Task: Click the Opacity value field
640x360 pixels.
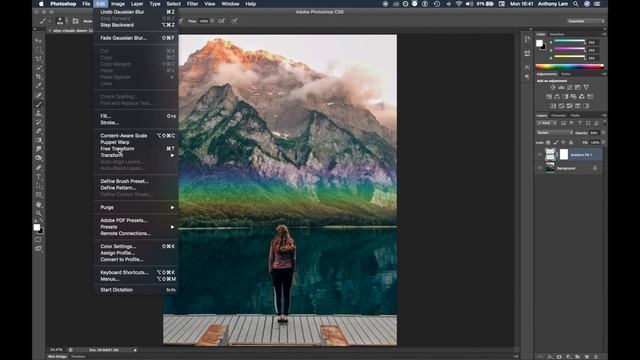Action: [594, 133]
